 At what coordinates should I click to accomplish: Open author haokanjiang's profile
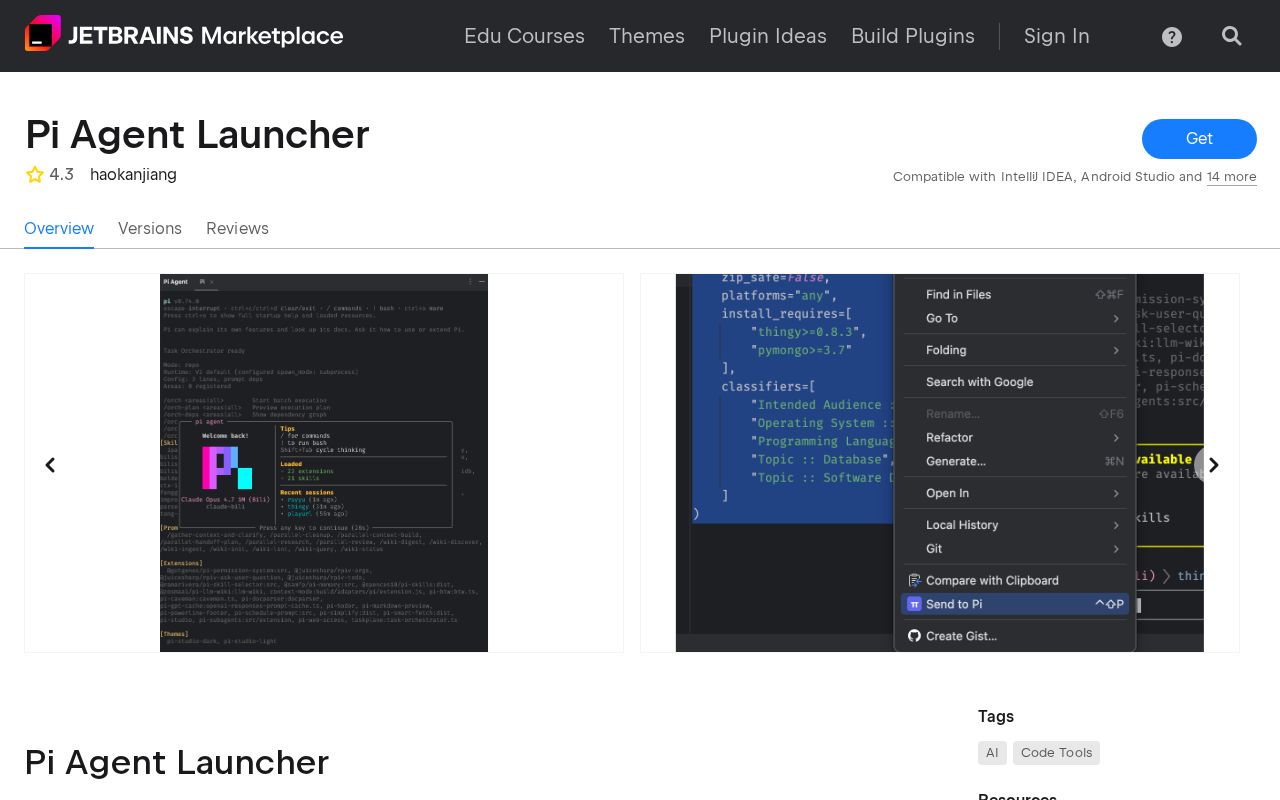[133, 175]
